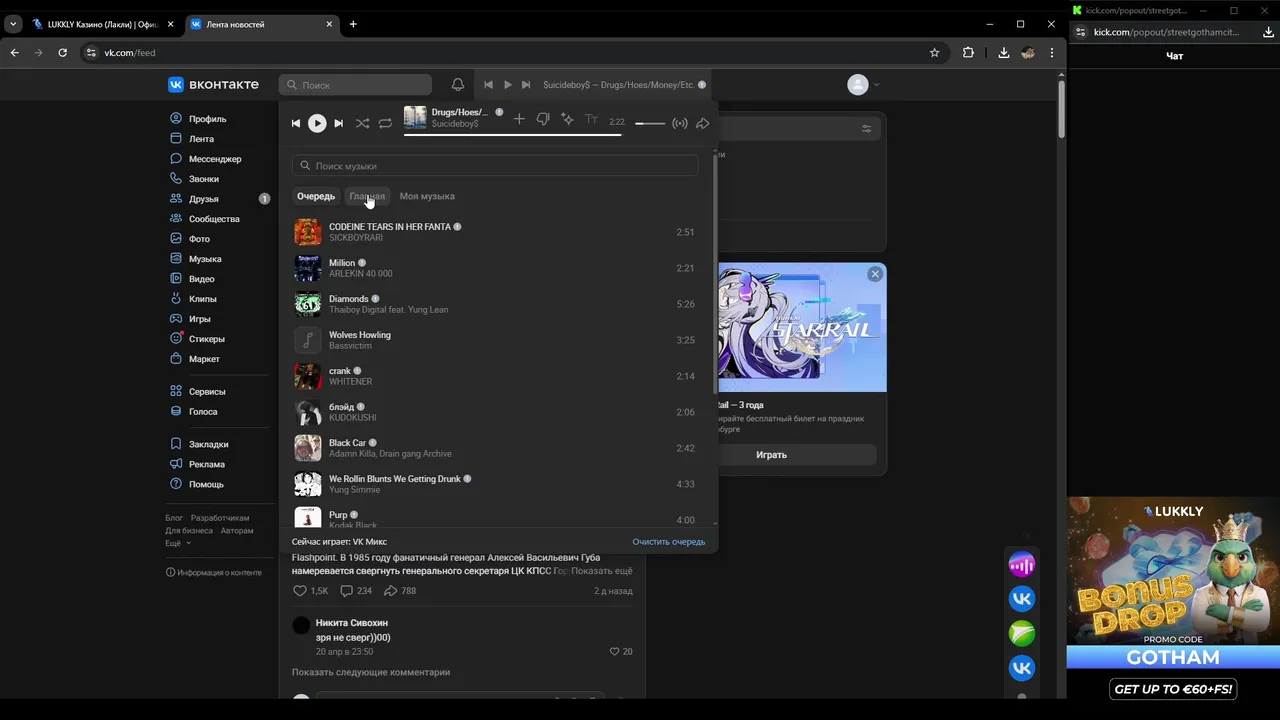
Task: Click the Очистить очередь link
Action: 668,542
